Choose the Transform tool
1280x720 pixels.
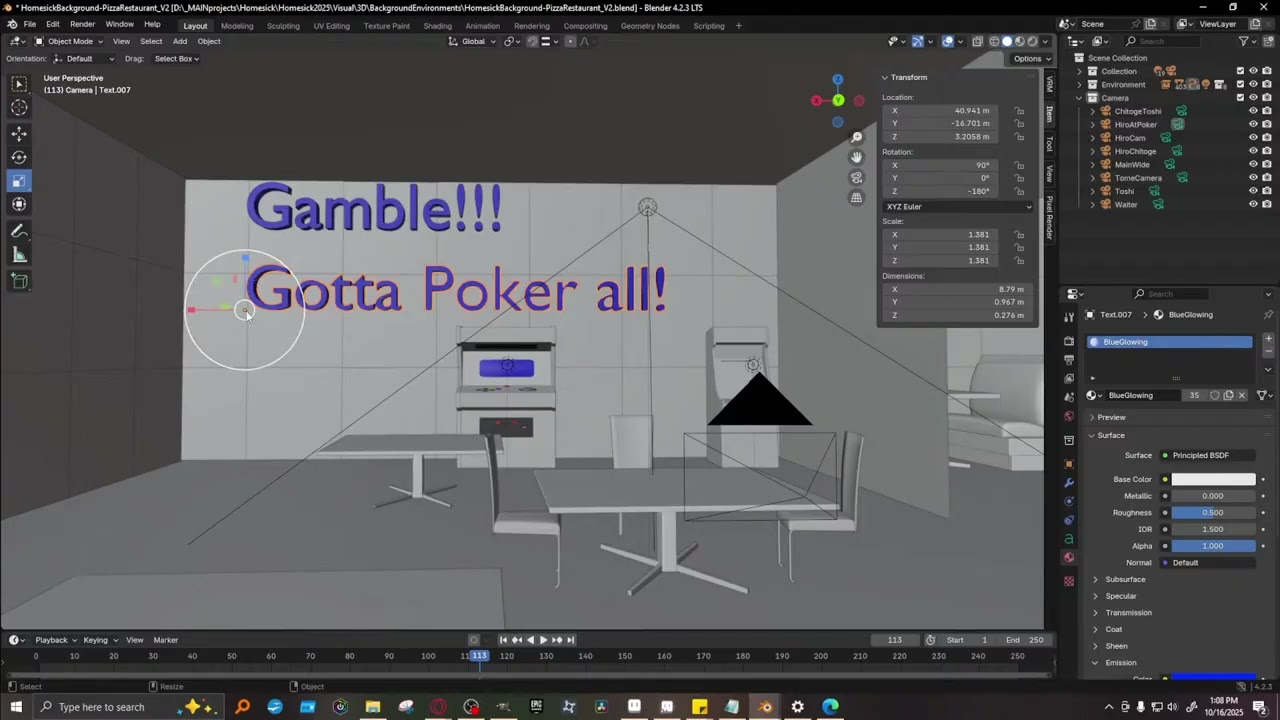pyautogui.click(x=19, y=204)
